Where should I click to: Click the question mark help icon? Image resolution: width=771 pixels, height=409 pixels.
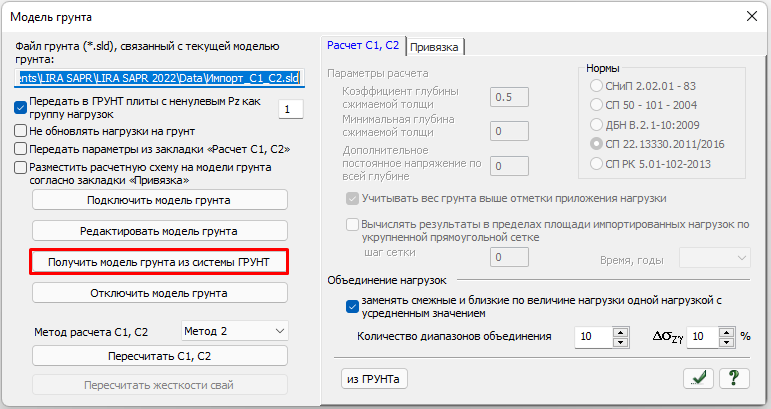(735, 378)
